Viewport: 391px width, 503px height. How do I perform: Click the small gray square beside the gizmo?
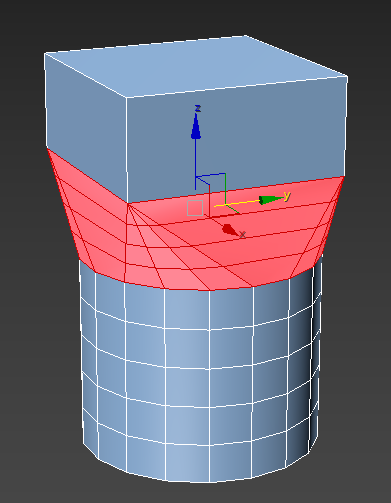(x=195, y=208)
